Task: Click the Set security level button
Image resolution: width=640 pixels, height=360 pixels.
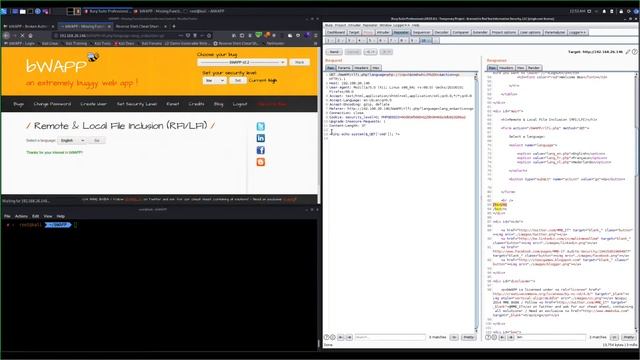Action: (238, 80)
